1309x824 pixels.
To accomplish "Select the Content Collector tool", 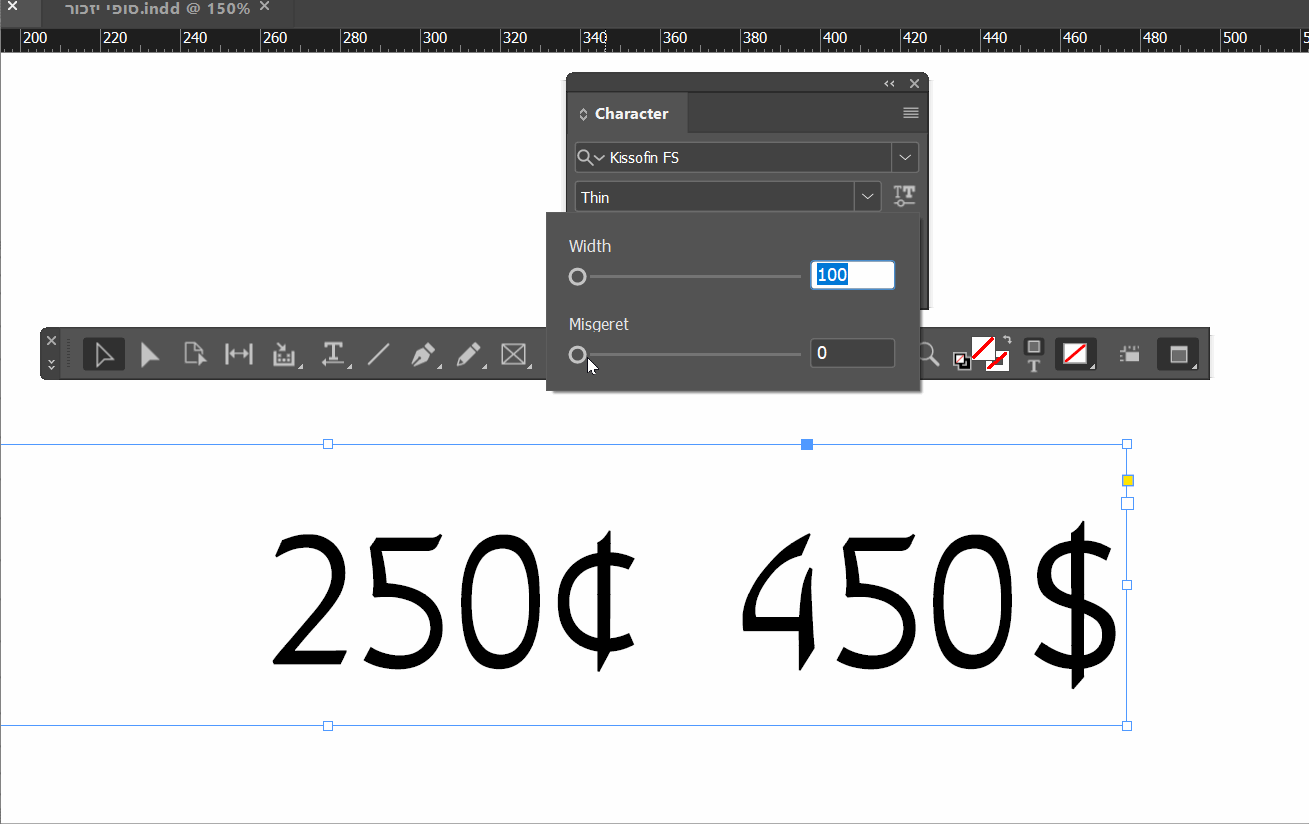I will pos(285,354).
